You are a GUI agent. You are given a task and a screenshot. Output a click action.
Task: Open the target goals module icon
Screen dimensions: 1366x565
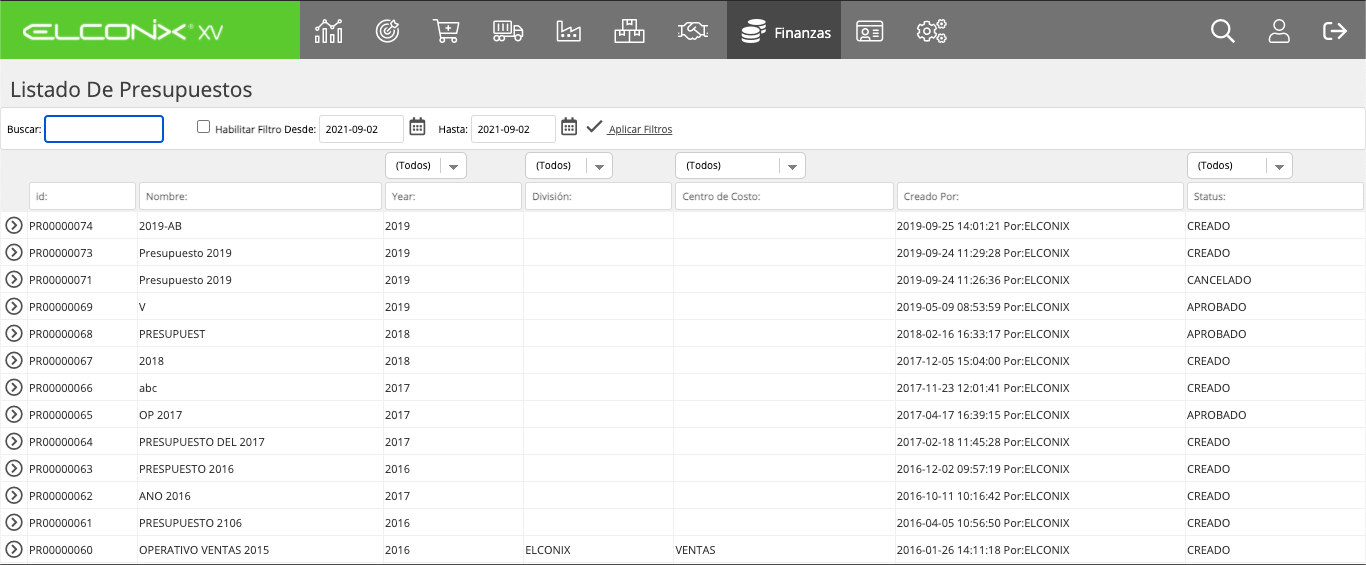tap(387, 31)
